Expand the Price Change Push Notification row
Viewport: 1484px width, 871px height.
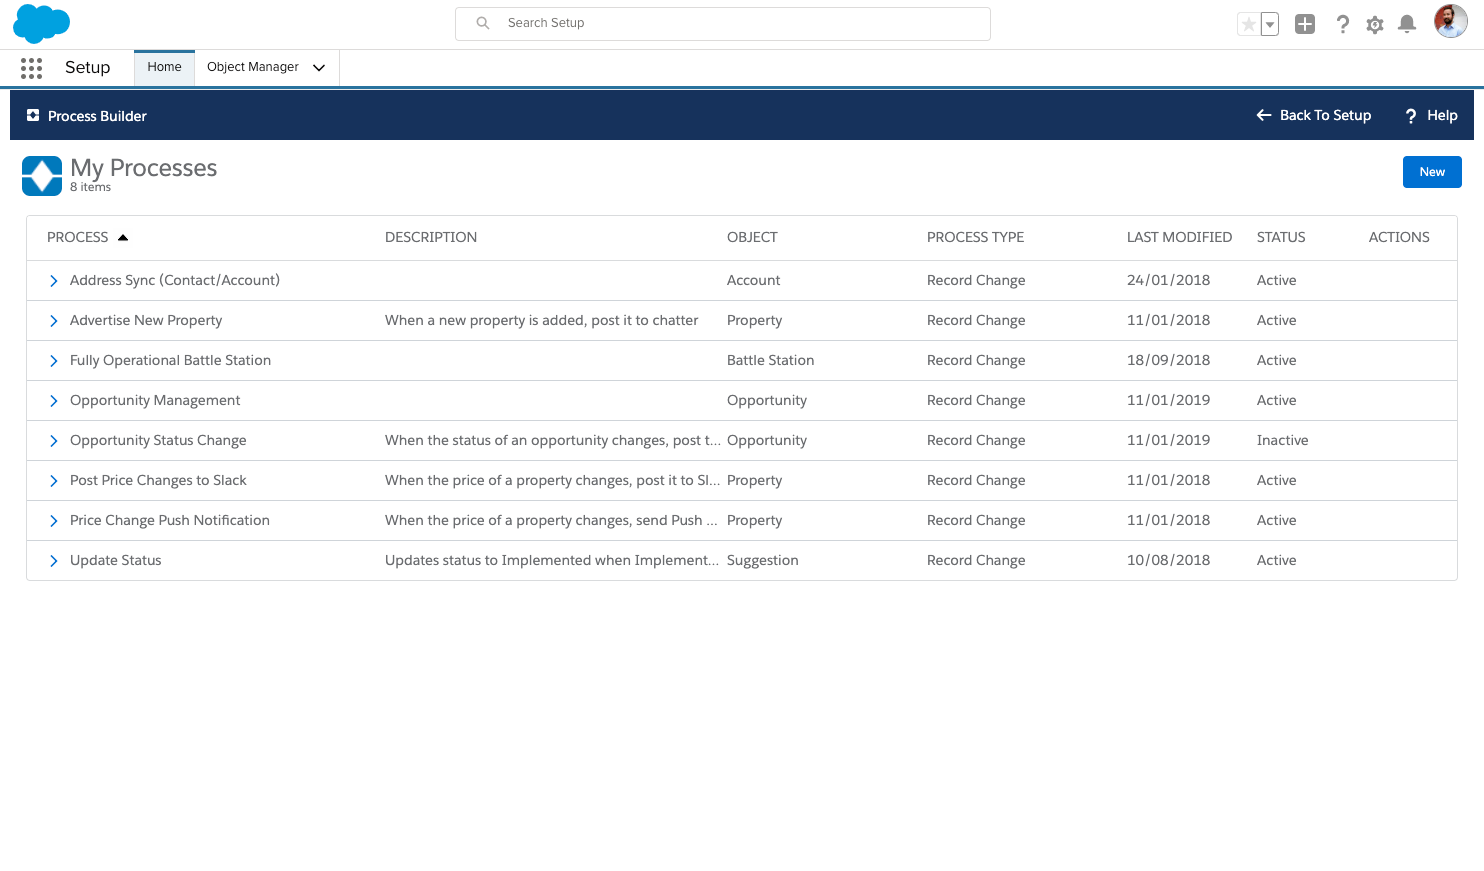click(53, 521)
